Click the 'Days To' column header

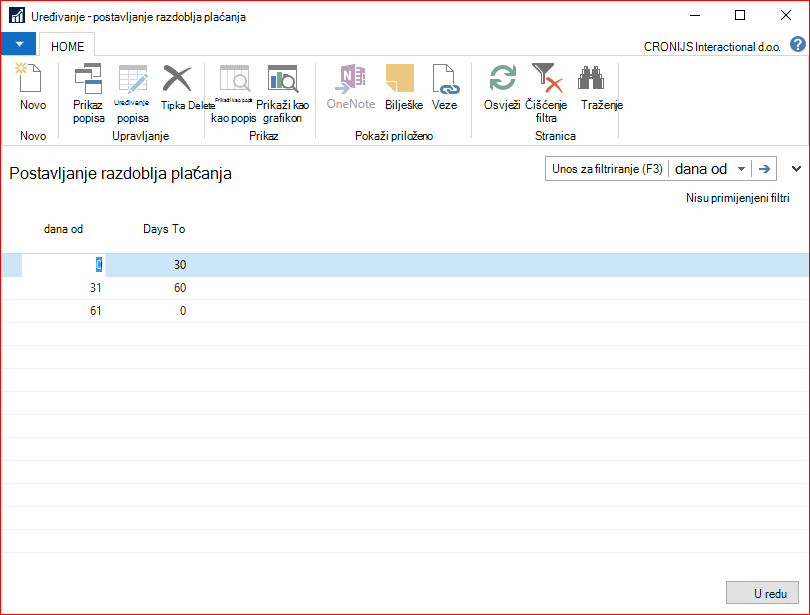click(164, 229)
